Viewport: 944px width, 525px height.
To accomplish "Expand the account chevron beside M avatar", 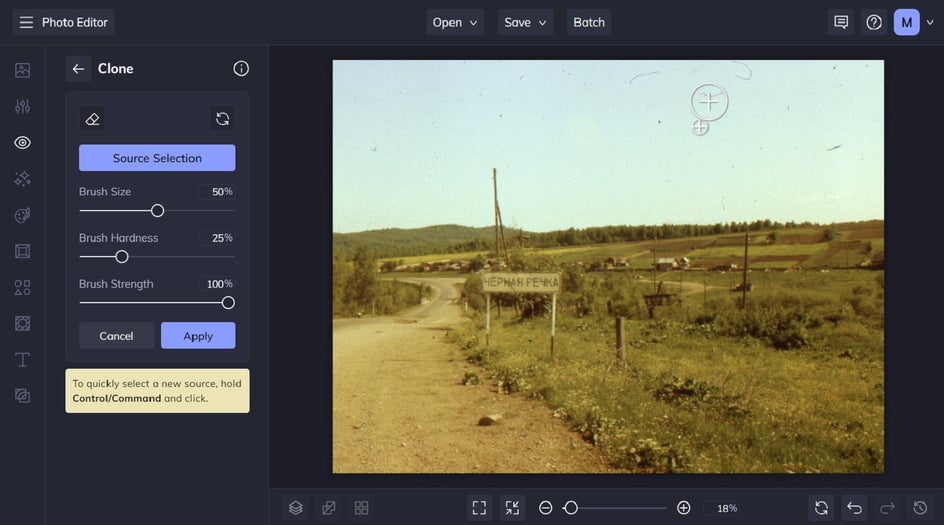I will [x=930, y=22].
